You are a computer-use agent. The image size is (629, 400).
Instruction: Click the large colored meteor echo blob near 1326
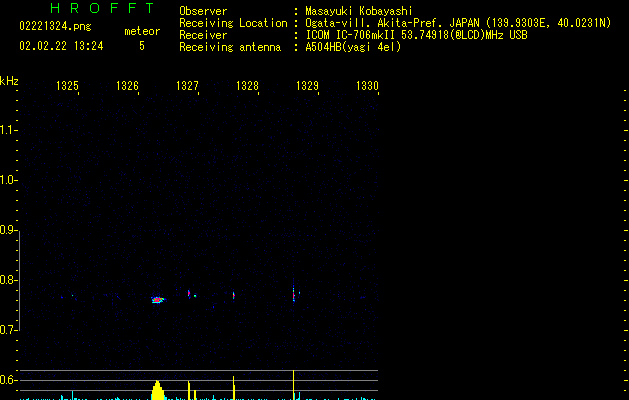[x=158, y=300]
